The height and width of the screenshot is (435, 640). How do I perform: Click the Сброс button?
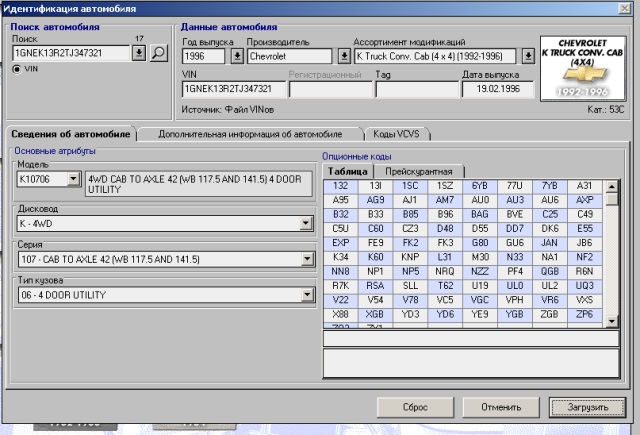click(x=415, y=407)
